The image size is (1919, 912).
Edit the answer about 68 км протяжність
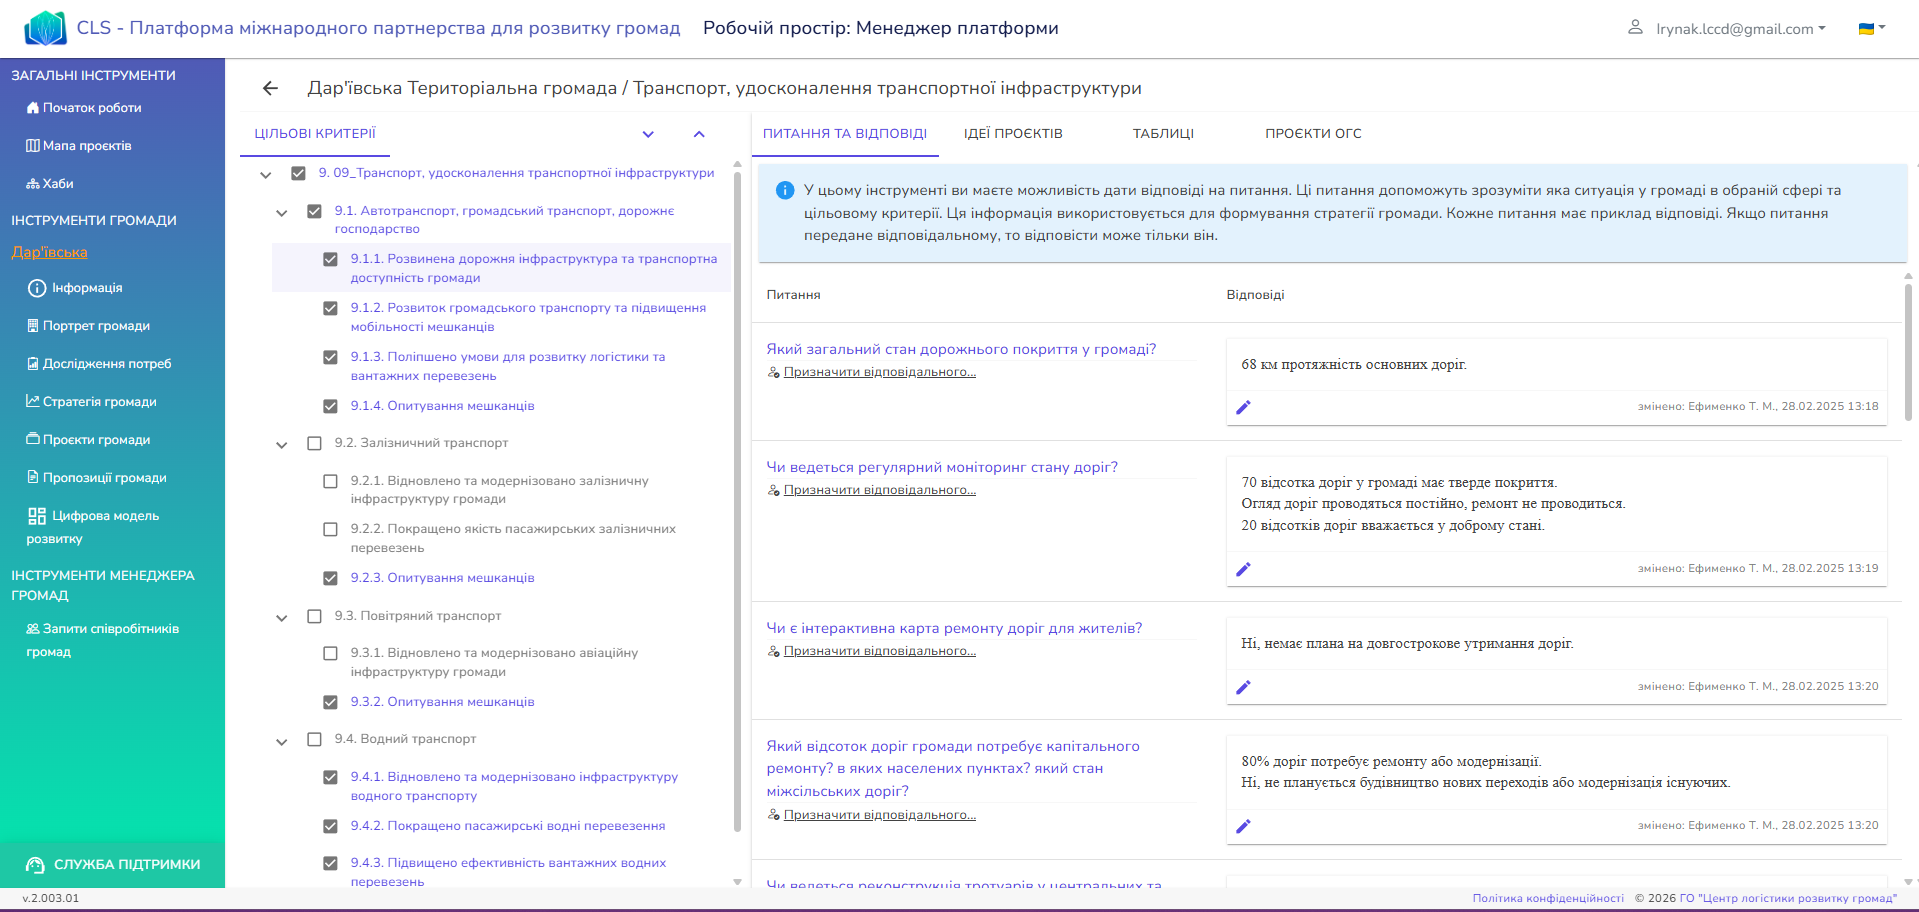[1243, 407]
